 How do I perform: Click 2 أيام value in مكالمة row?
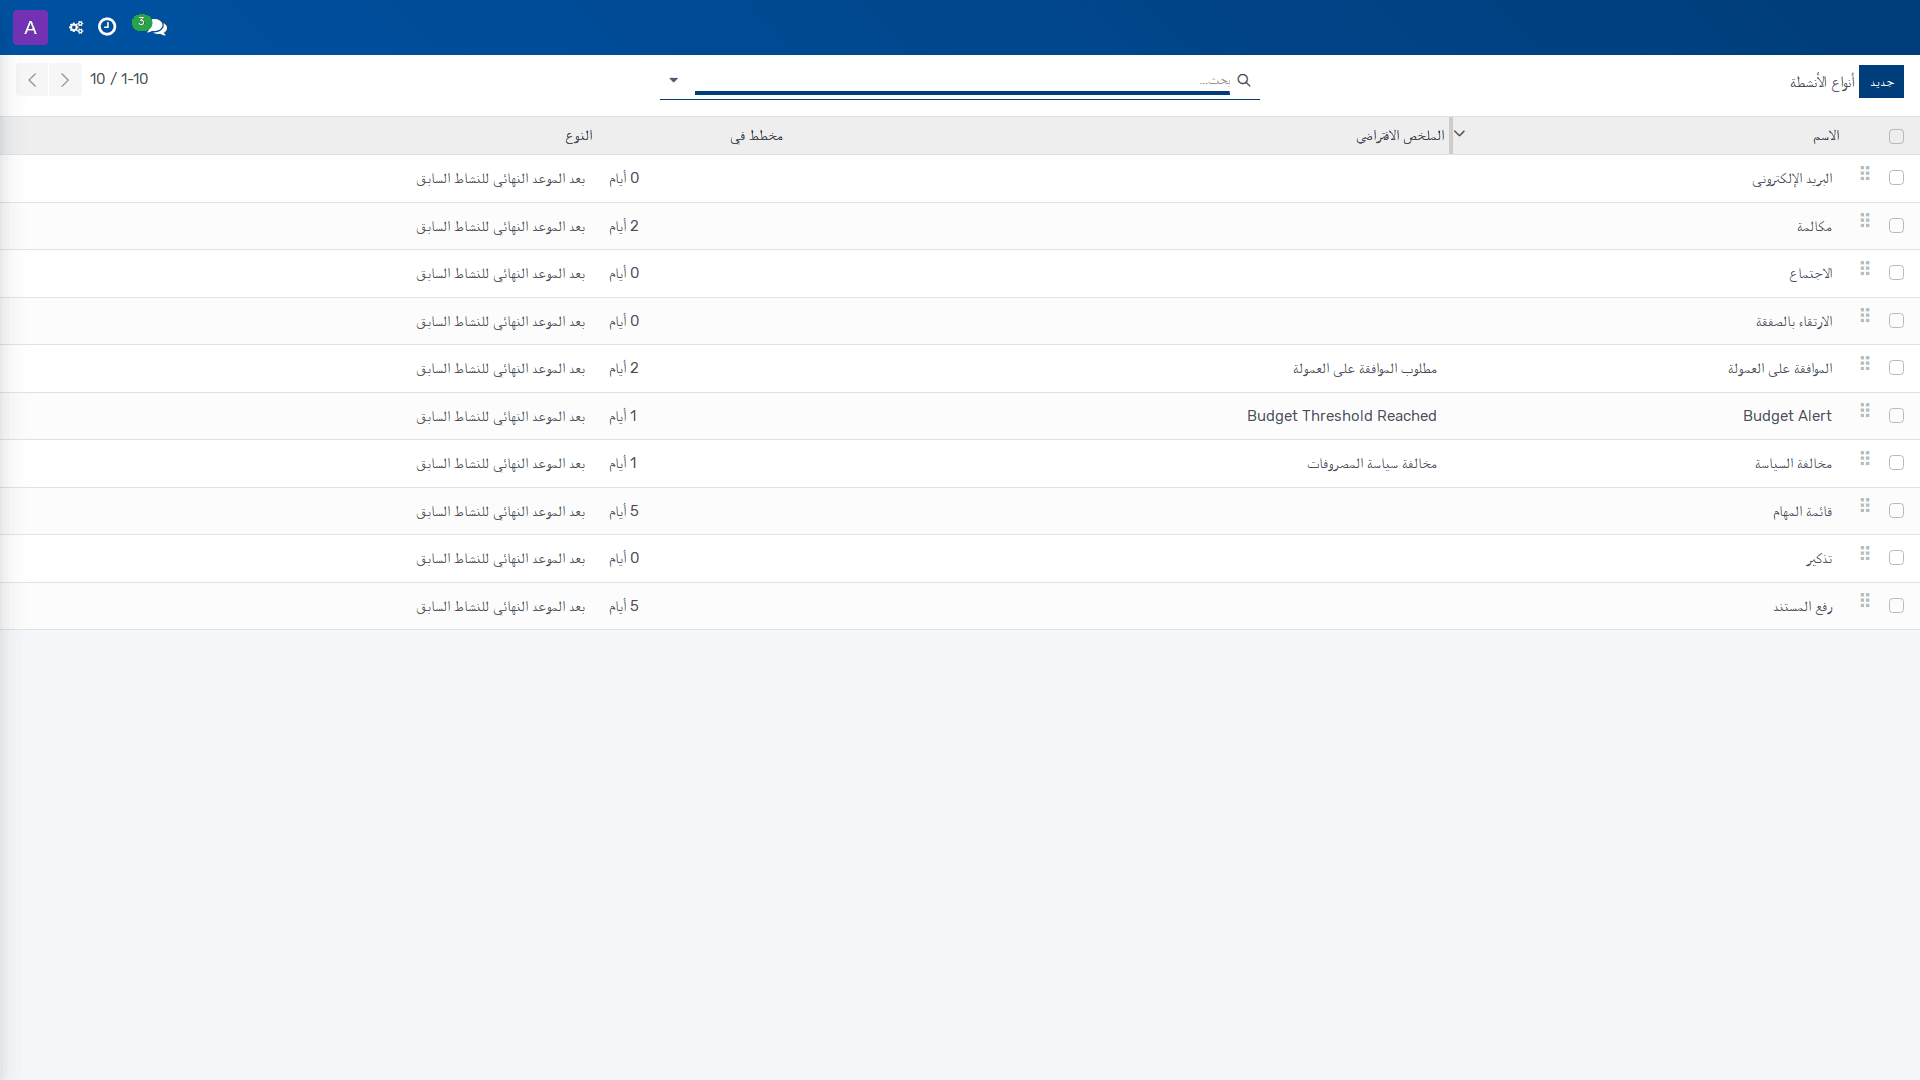pos(624,226)
